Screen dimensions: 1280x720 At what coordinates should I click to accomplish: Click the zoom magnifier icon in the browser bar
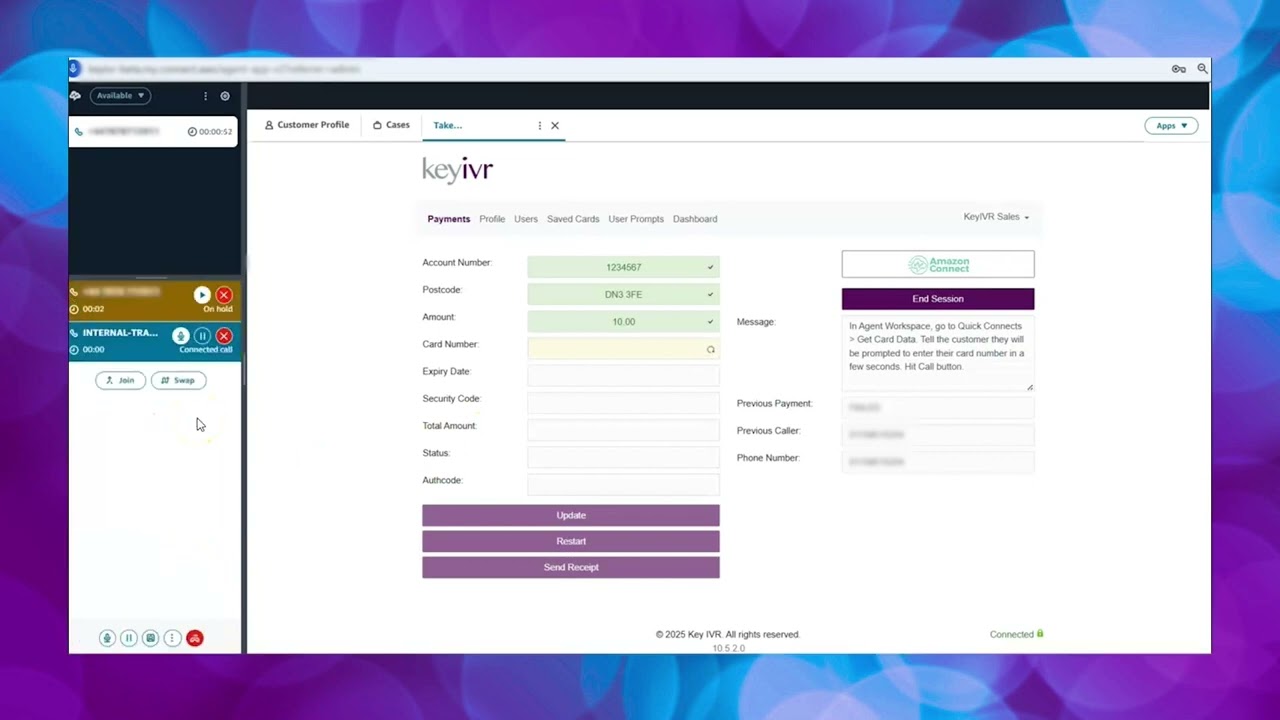coord(1202,69)
